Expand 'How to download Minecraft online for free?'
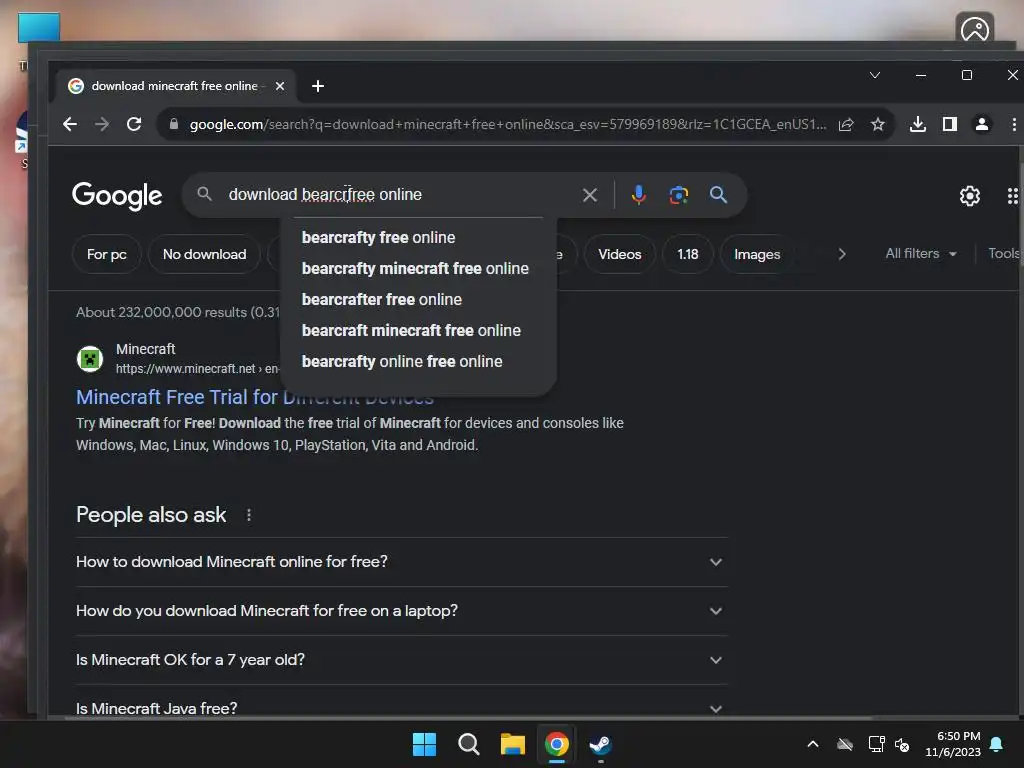The height and width of the screenshot is (768, 1024). (402, 562)
